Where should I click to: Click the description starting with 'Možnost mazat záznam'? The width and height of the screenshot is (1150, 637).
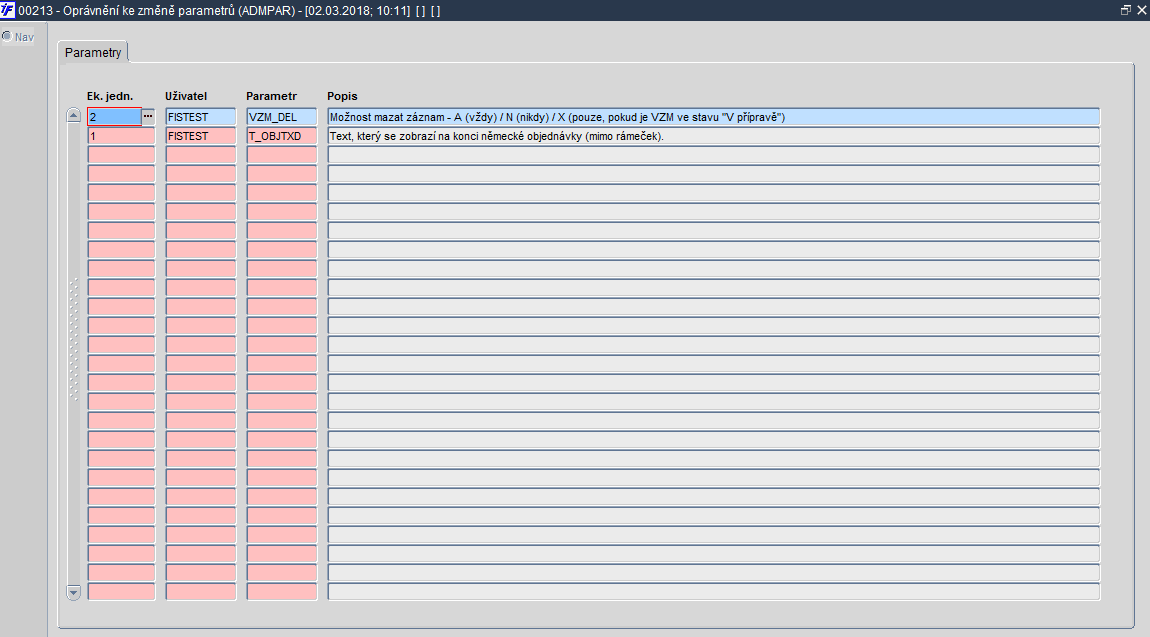click(714, 117)
